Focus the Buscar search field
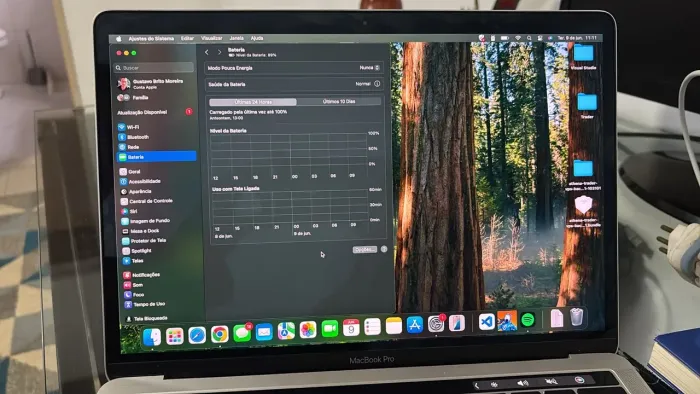Image resolution: width=700 pixels, height=394 pixels. click(x=154, y=68)
